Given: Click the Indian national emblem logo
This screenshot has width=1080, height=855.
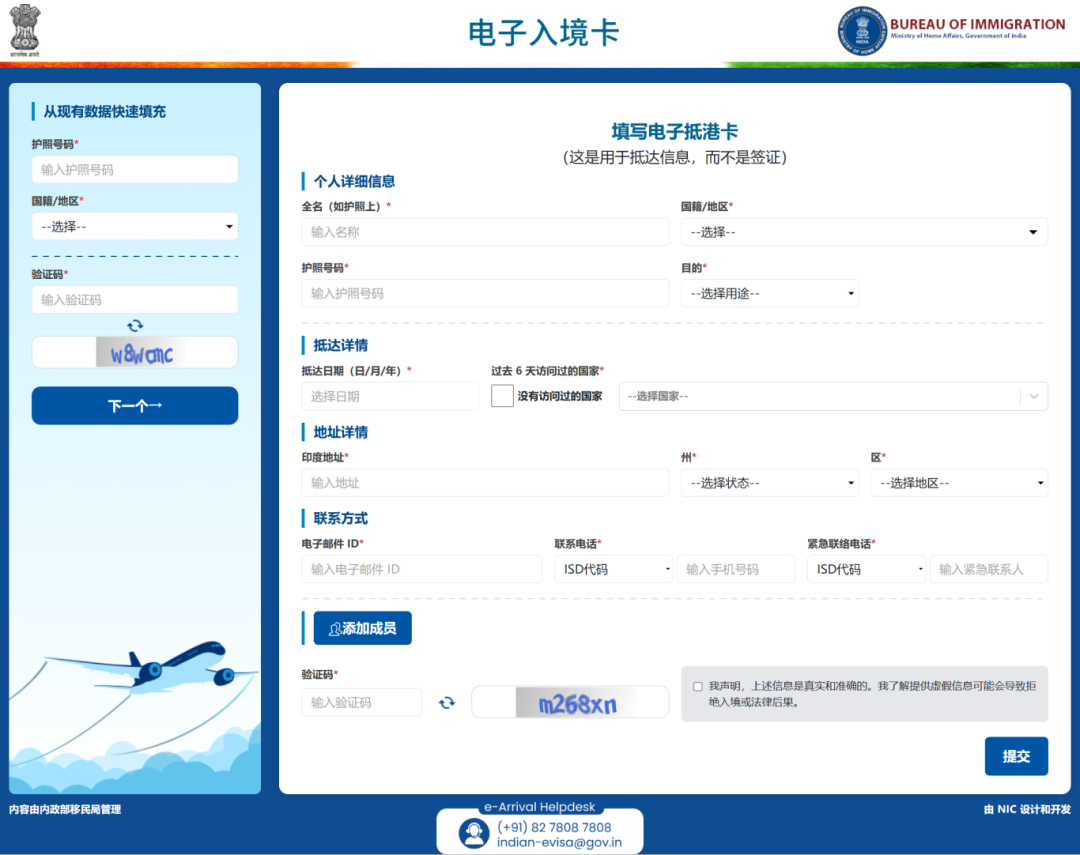Looking at the screenshot, I should (25, 31).
